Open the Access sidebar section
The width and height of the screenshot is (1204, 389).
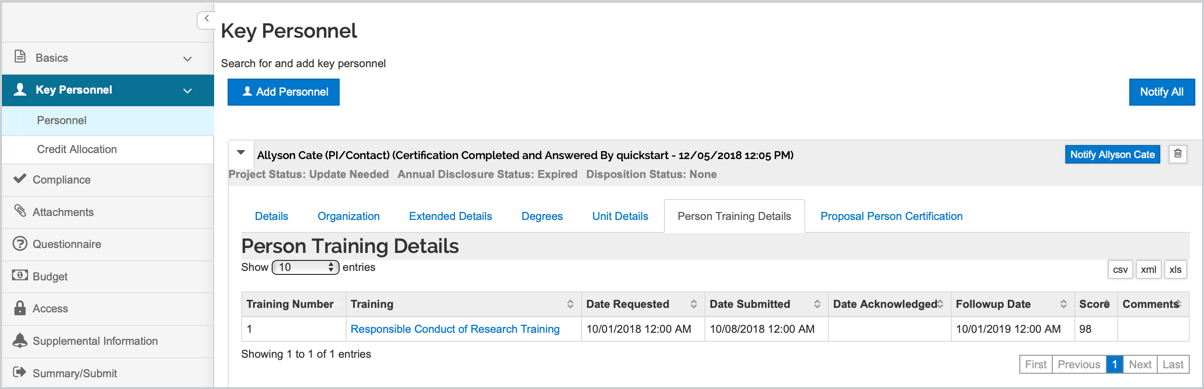[107, 309]
